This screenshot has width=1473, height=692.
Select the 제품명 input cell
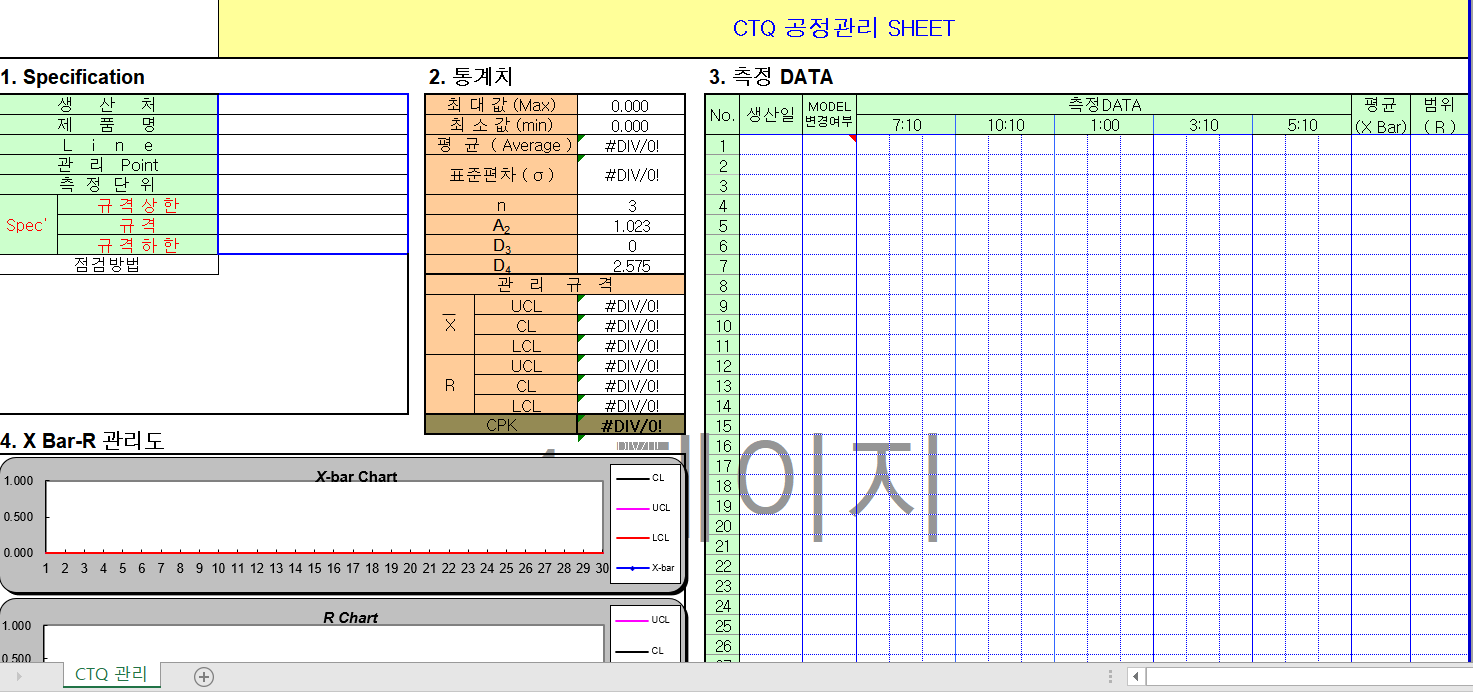coord(313,125)
